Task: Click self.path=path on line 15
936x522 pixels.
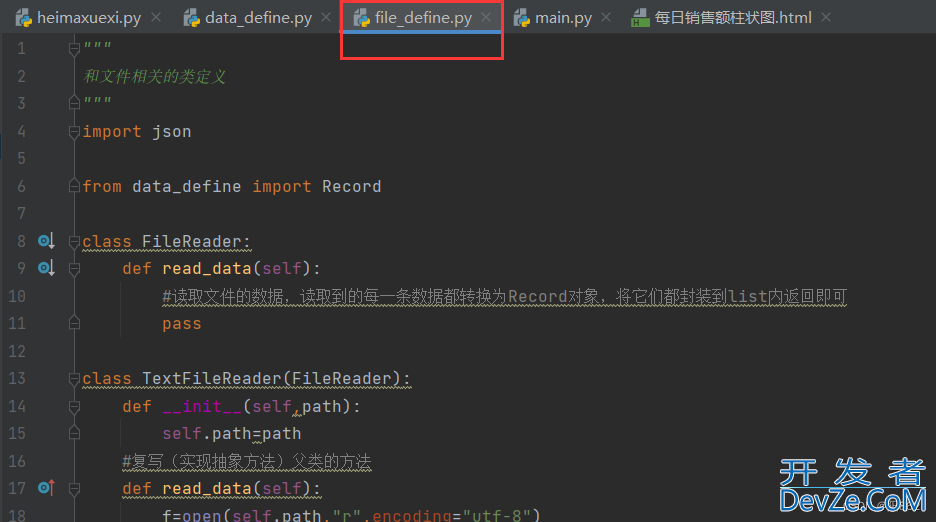Action: (232, 434)
